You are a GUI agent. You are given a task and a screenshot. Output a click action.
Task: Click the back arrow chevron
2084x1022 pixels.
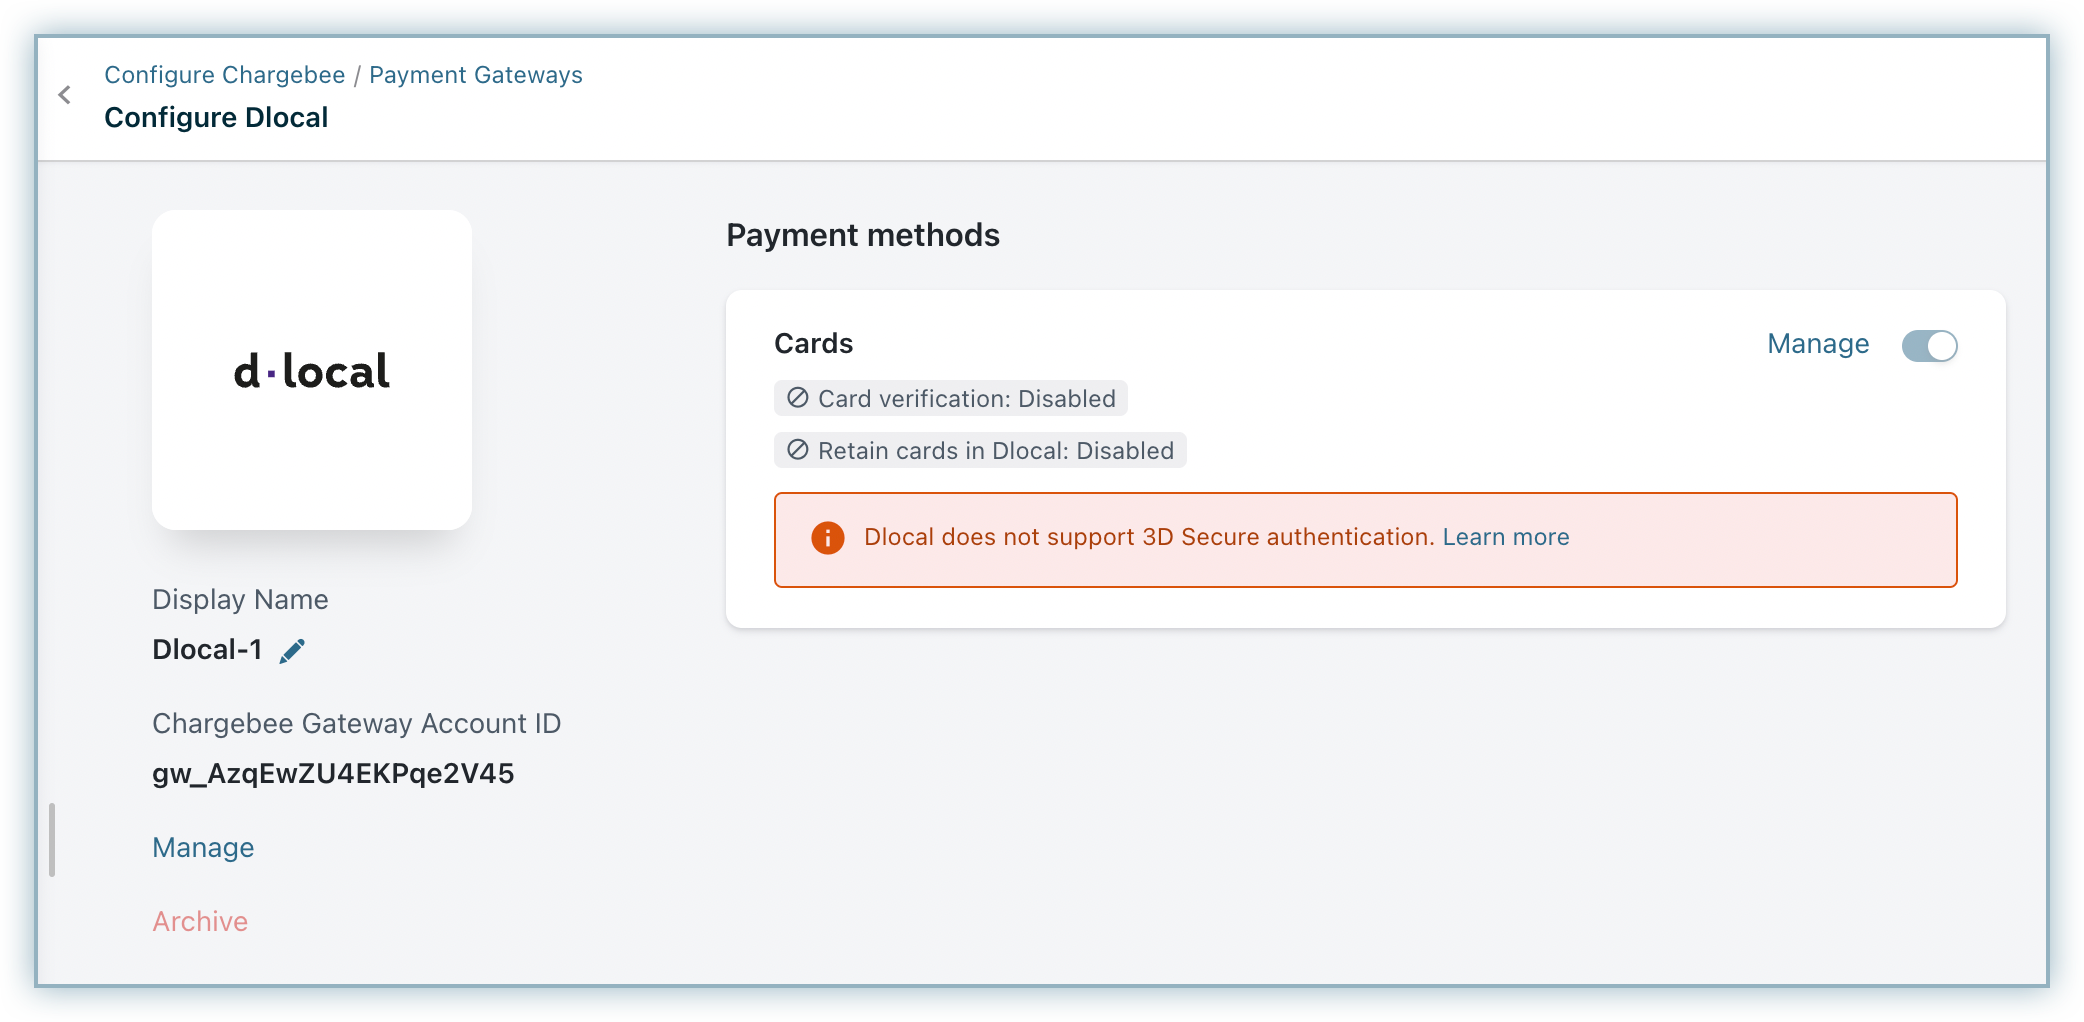click(x=65, y=95)
